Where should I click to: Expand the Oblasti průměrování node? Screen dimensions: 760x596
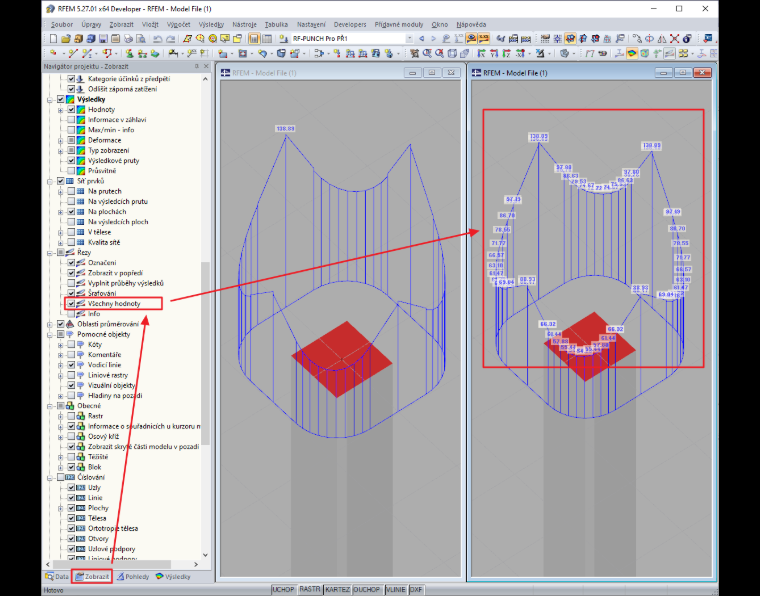(x=50, y=324)
